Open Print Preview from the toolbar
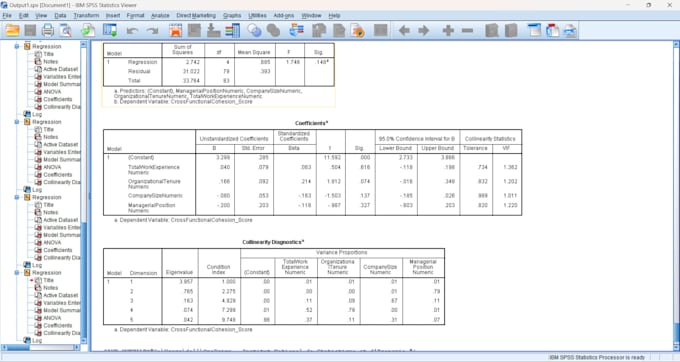Viewport: 680px width, 362px height. tap(66, 30)
